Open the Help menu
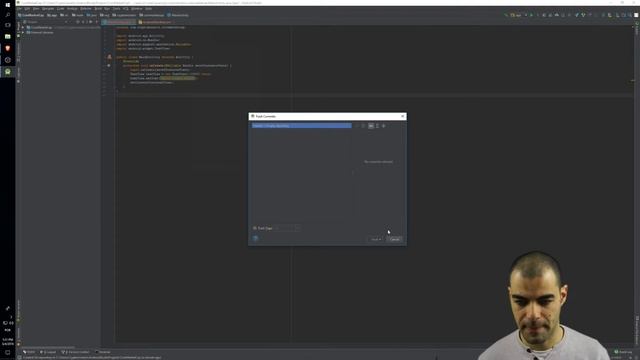This screenshot has height=360, width=640. (x=149, y=9)
